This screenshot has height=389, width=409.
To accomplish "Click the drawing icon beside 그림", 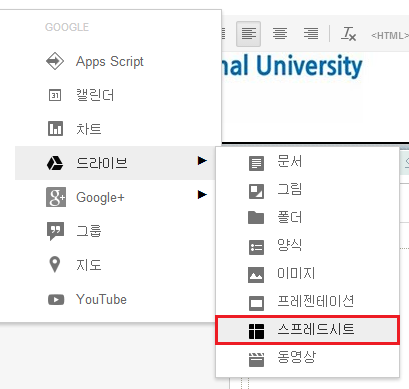I will 256,191.
